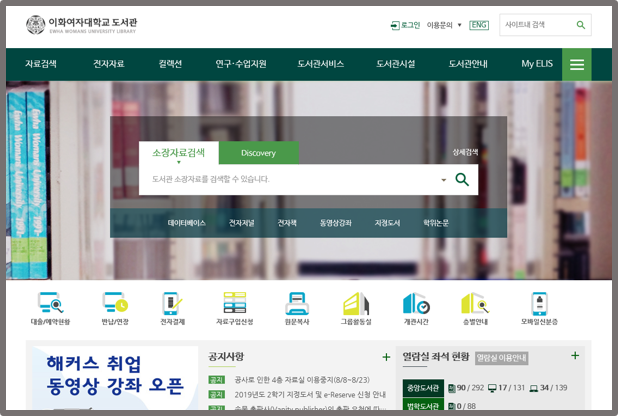Go to the 학위논문 link
Image resolution: width=618 pixels, height=416 pixels.
click(436, 223)
